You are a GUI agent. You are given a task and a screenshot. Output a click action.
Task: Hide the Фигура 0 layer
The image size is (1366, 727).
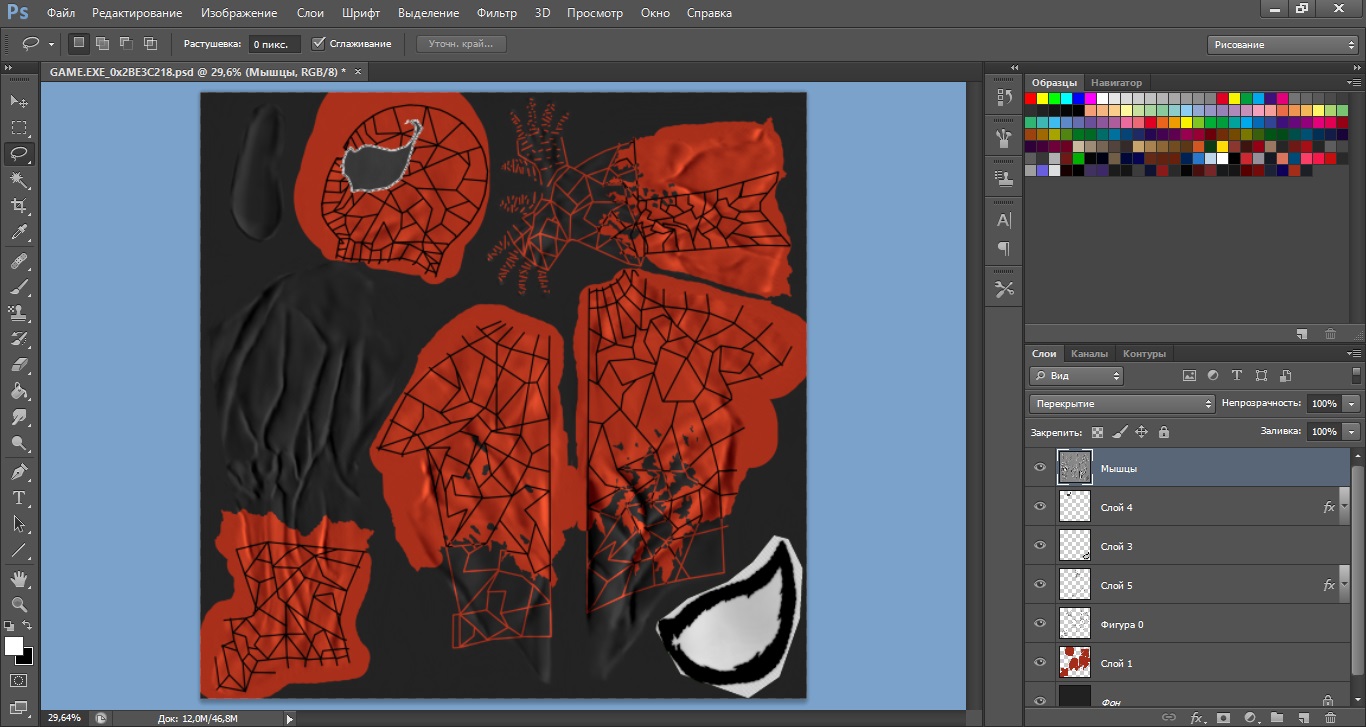pyautogui.click(x=1040, y=624)
